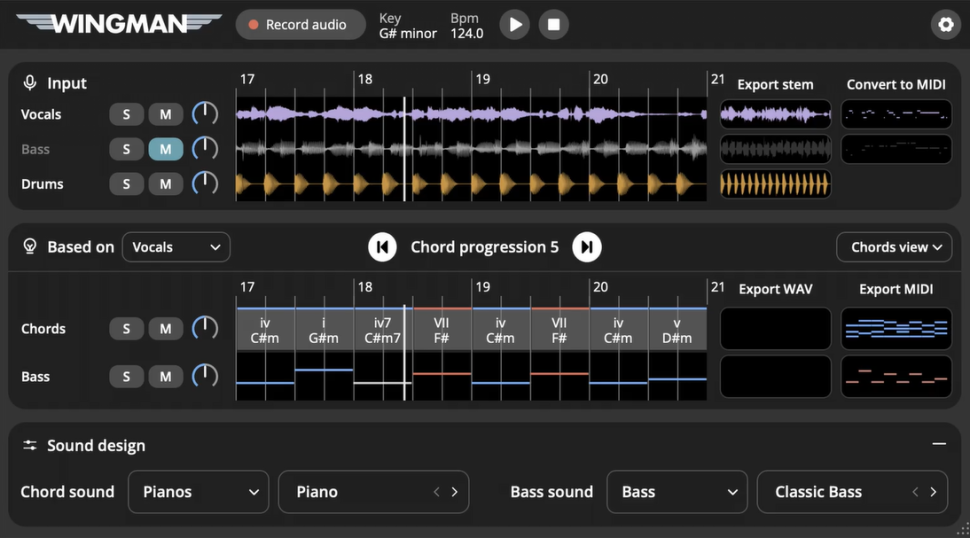Click the Record audio button
Viewport: 970px width, 538px height.
(300, 25)
